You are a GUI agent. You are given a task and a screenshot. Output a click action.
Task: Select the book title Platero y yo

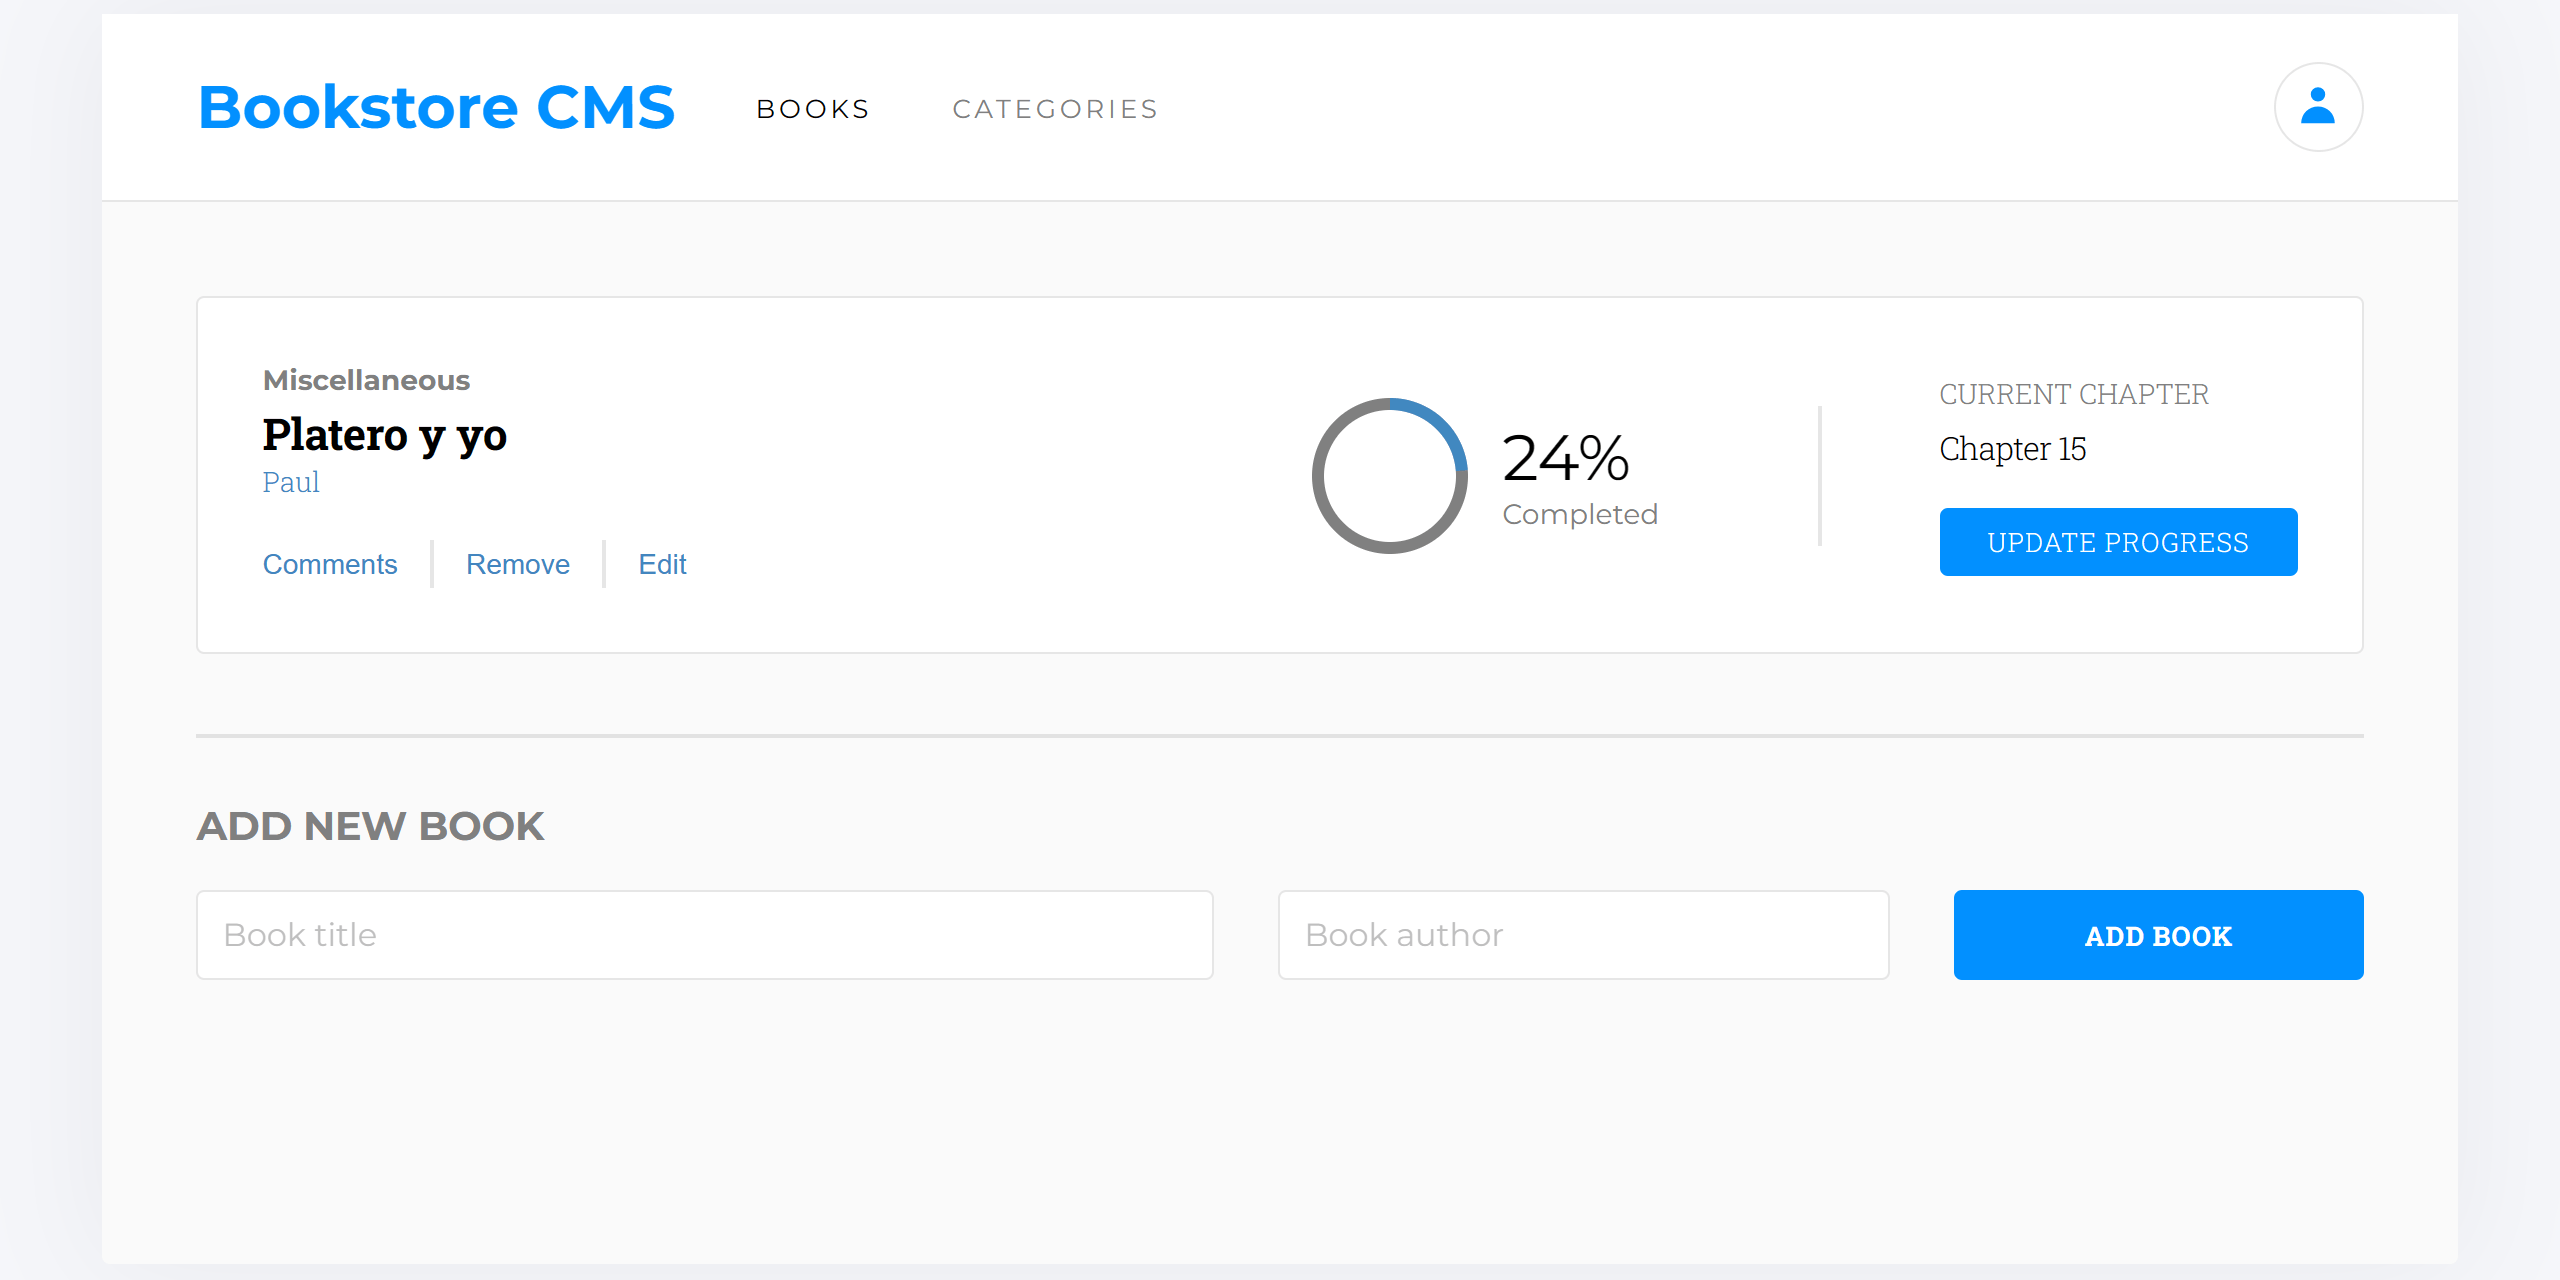pos(385,435)
